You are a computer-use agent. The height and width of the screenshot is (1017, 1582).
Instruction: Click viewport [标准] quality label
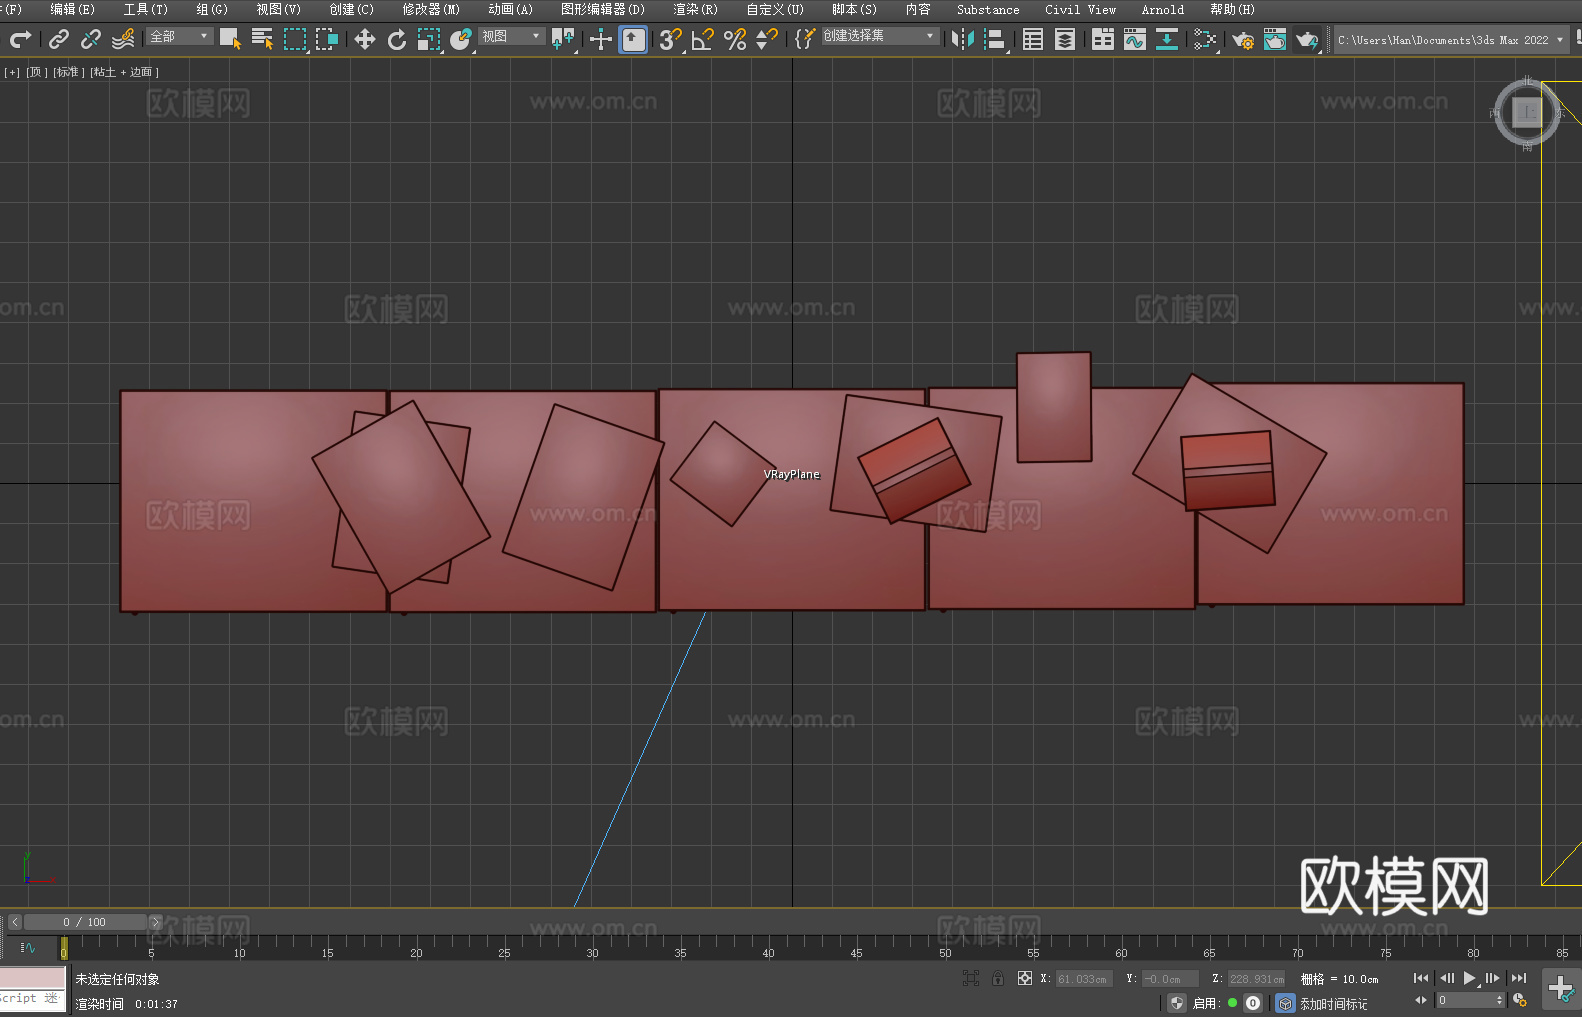(69, 72)
